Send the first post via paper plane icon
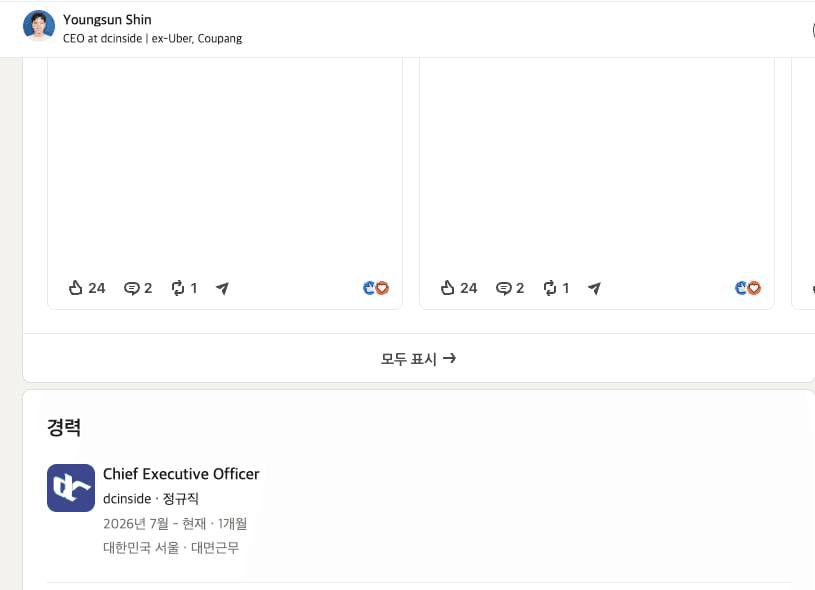The image size is (815, 590). 222,288
